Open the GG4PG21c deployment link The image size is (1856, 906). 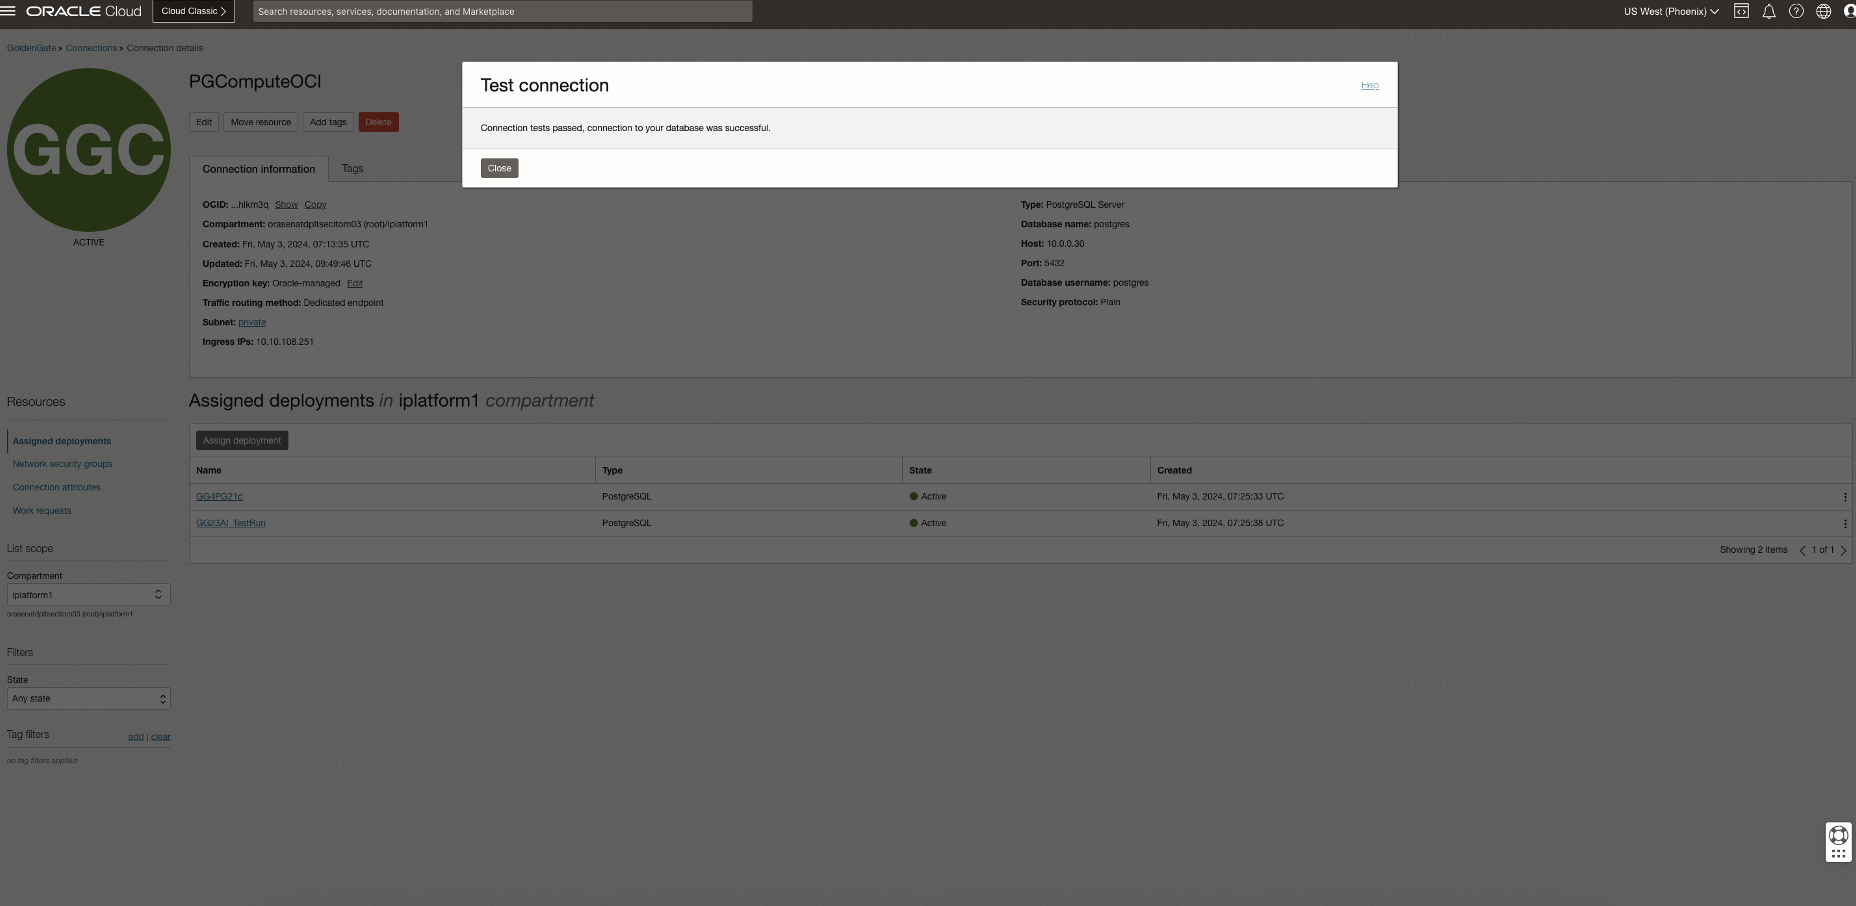(219, 497)
